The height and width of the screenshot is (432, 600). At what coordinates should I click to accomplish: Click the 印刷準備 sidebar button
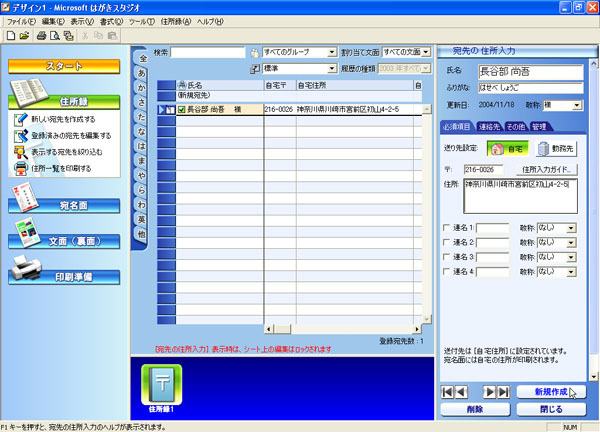(x=64, y=277)
